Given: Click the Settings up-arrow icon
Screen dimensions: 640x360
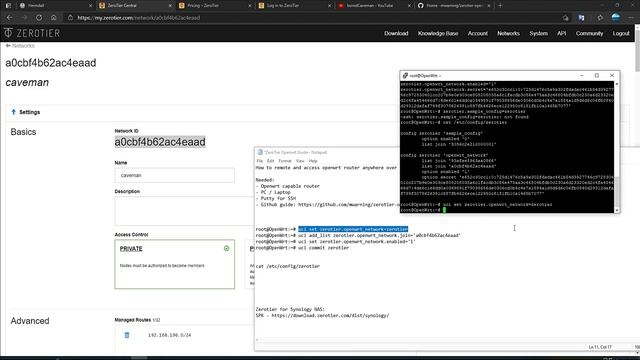Looking at the screenshot, I should (x=13, y=112).
